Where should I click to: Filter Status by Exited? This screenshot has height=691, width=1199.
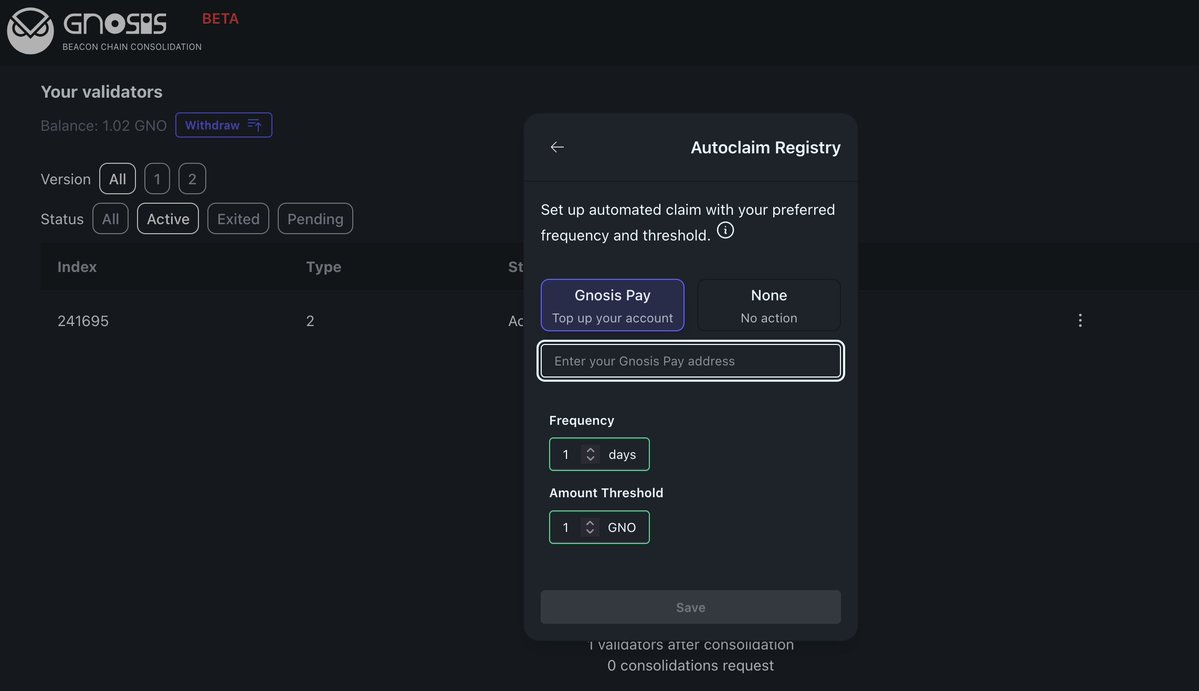pos(238,219)
